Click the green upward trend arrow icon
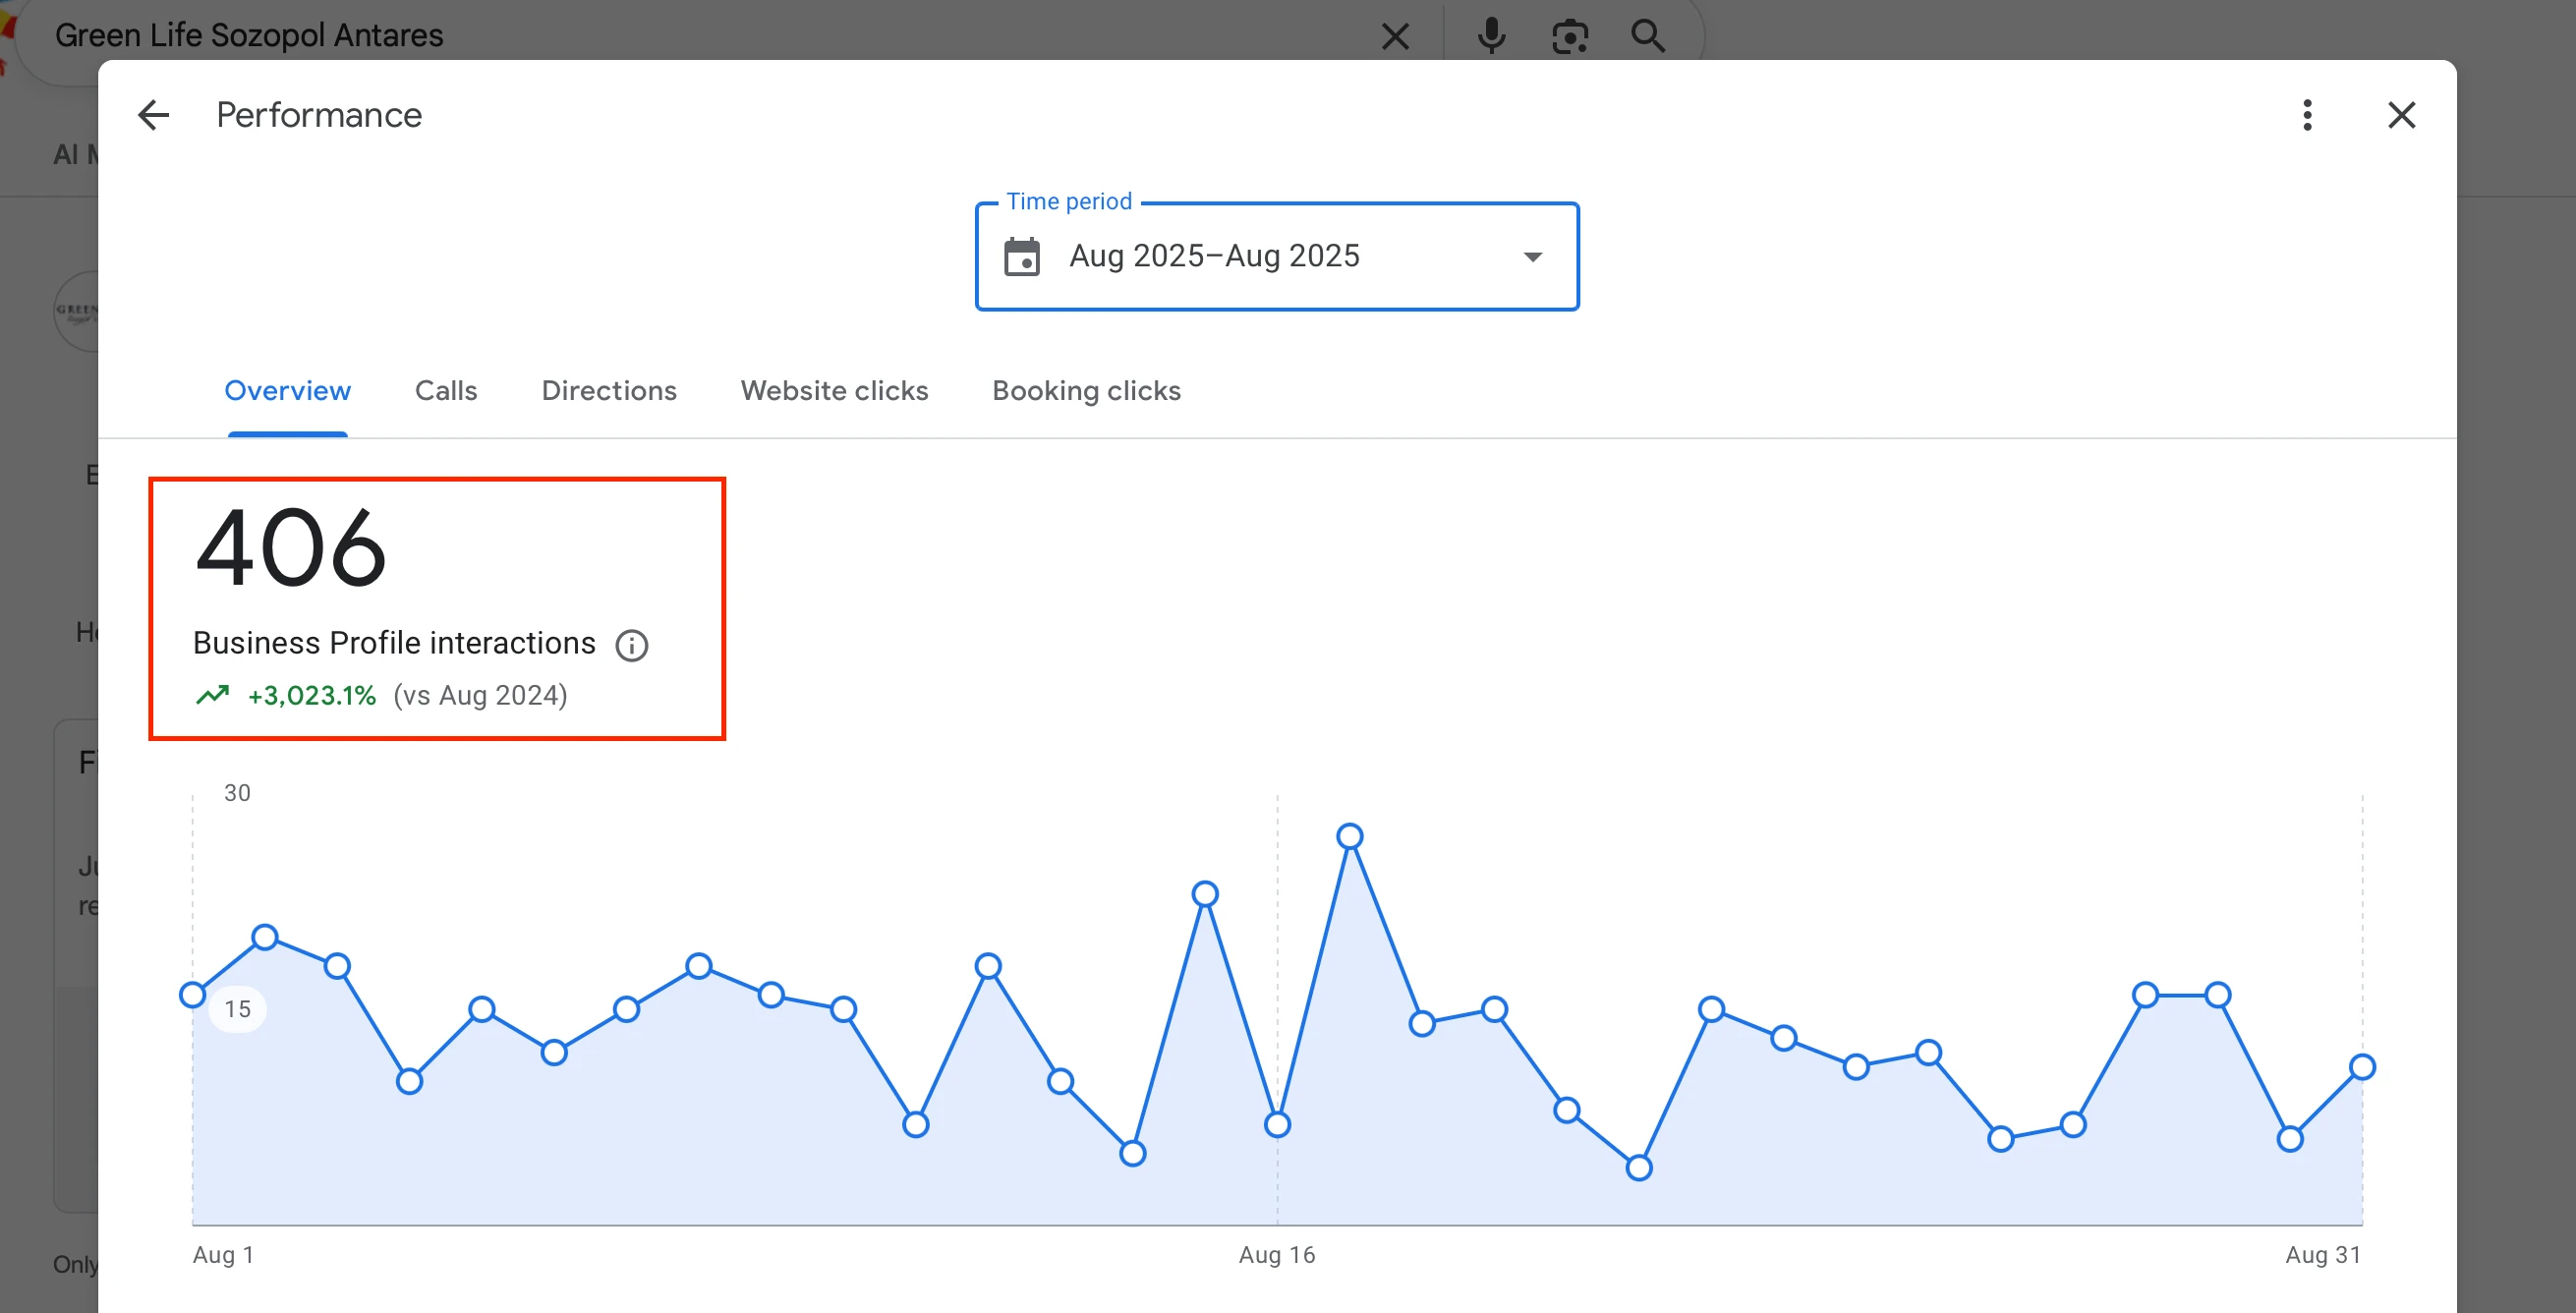This screenshot has width=2576, height=1313. 212,695
